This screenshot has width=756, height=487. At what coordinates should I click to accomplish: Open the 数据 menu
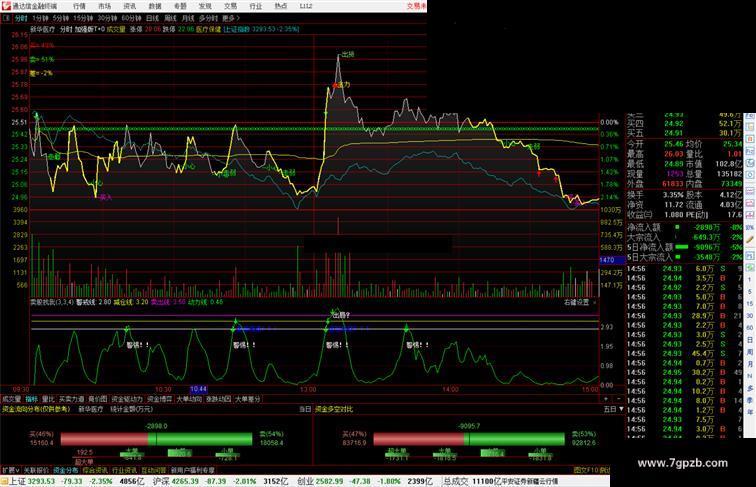tap(155, 6)
